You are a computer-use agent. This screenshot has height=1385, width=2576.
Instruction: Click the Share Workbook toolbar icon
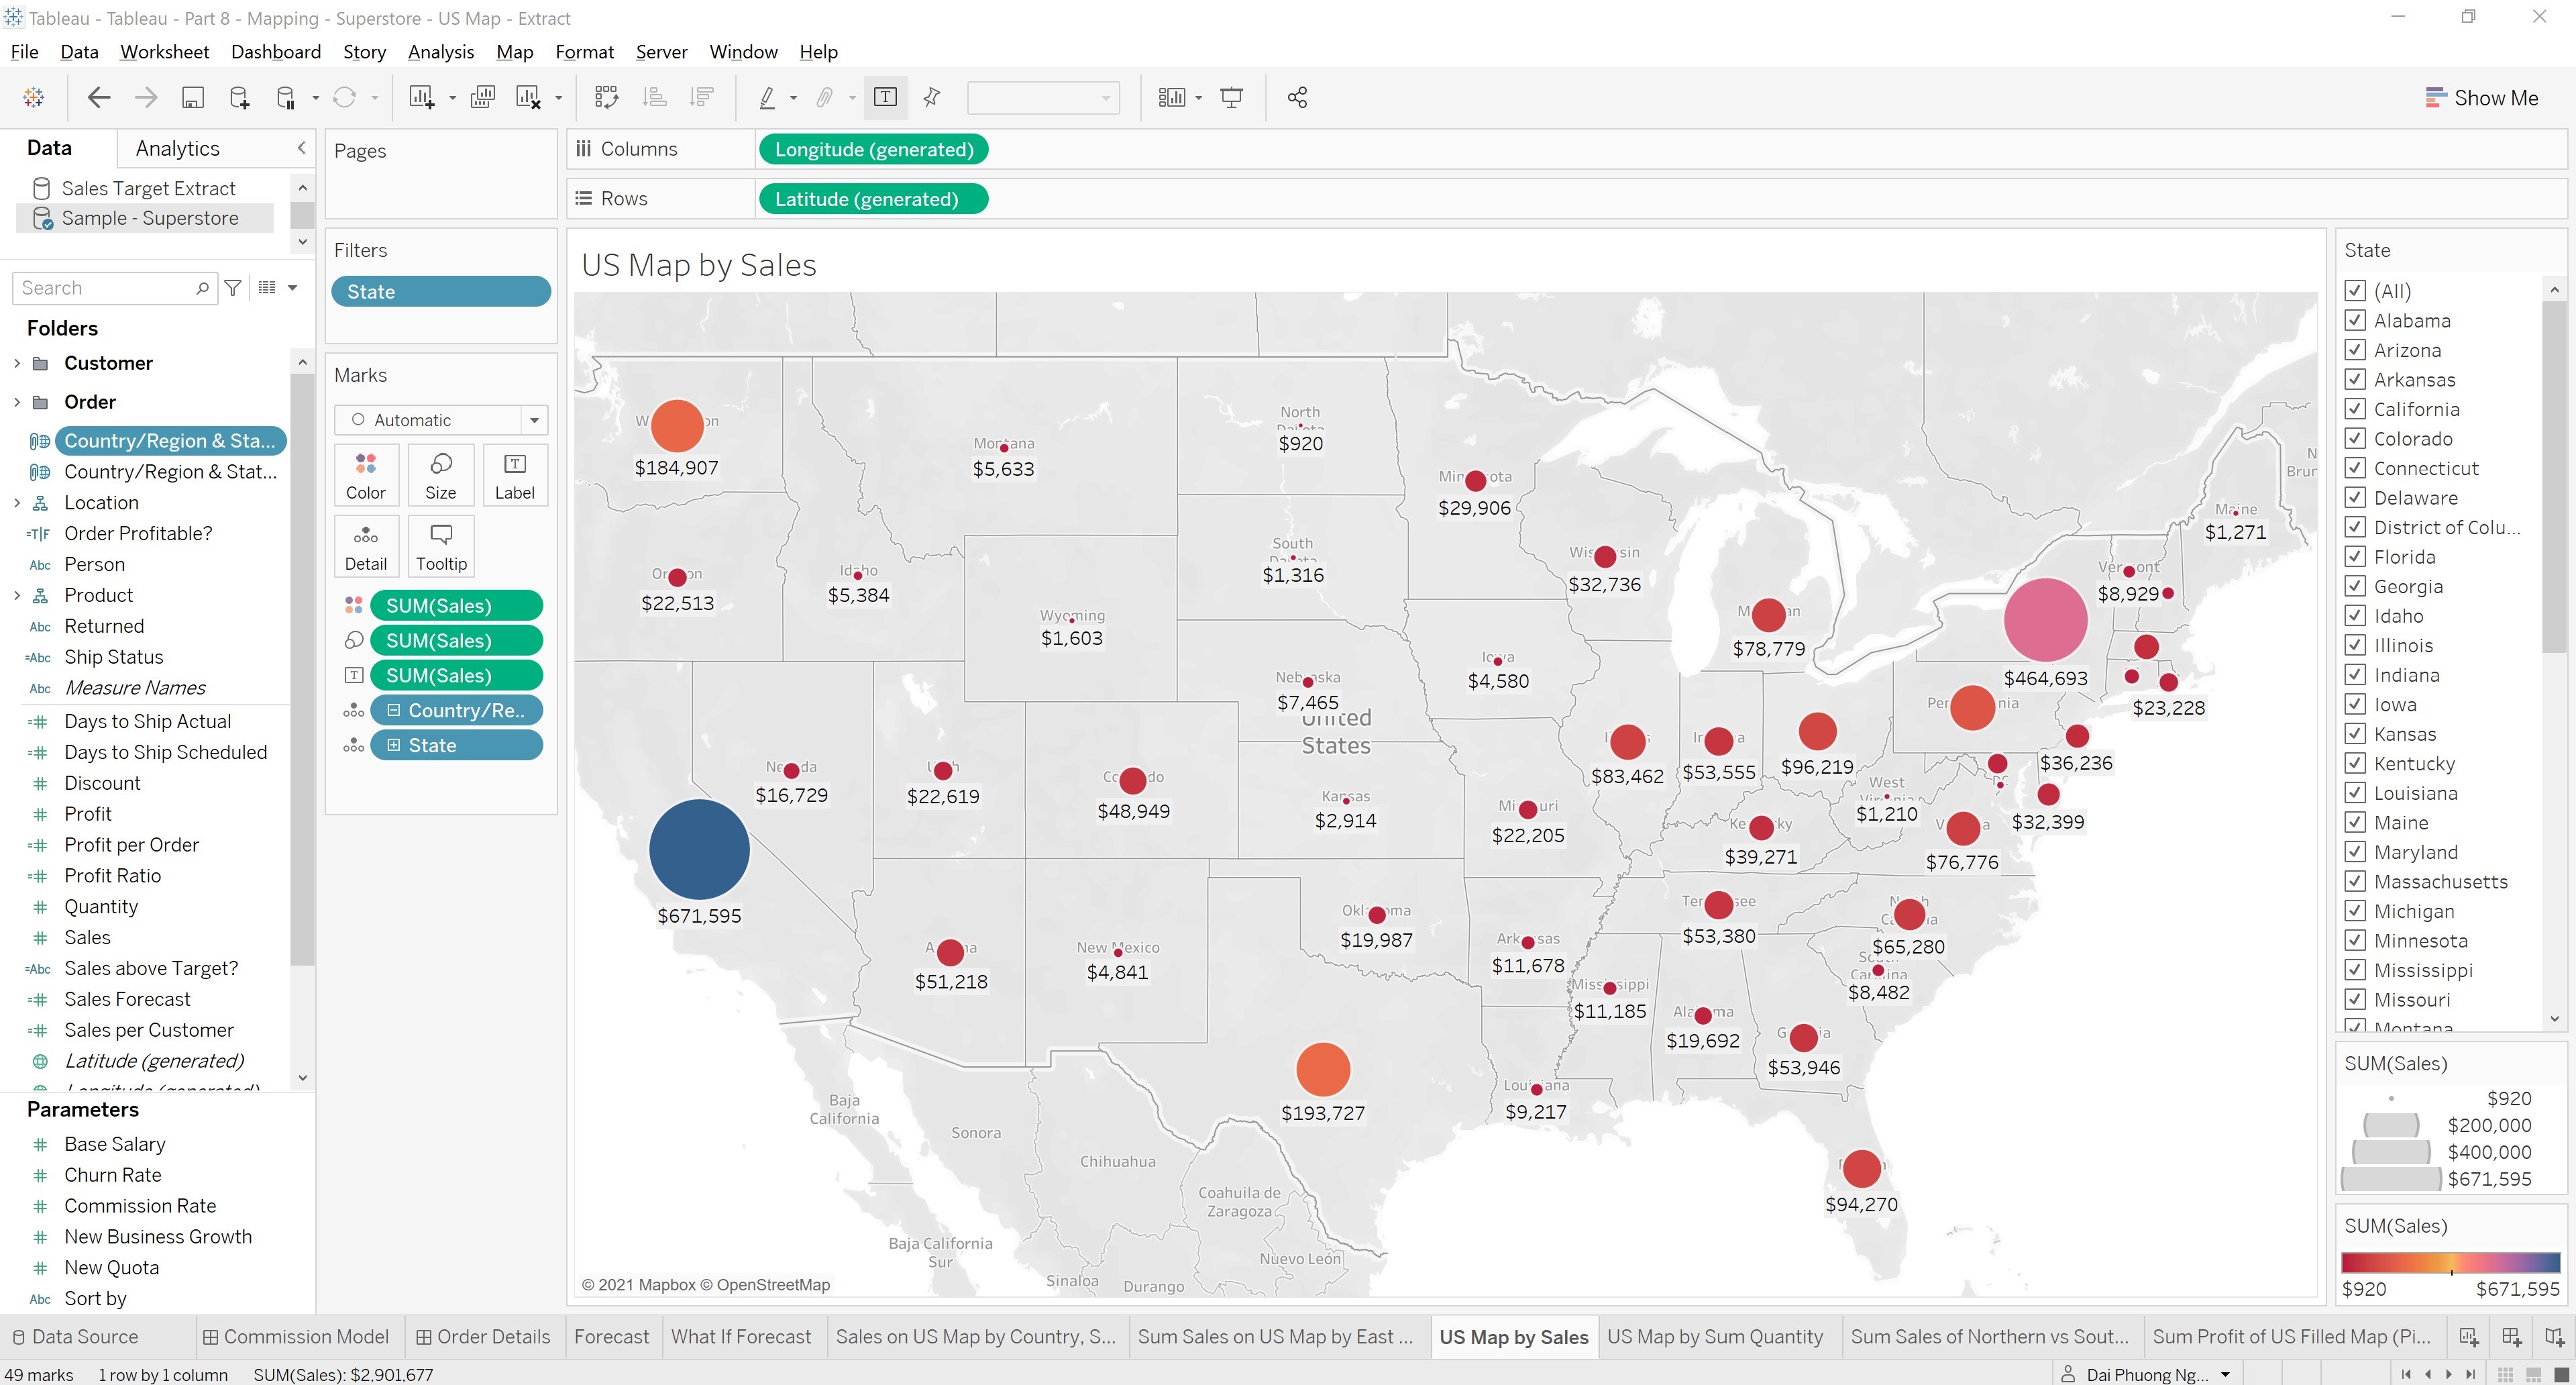point(1297,97)
